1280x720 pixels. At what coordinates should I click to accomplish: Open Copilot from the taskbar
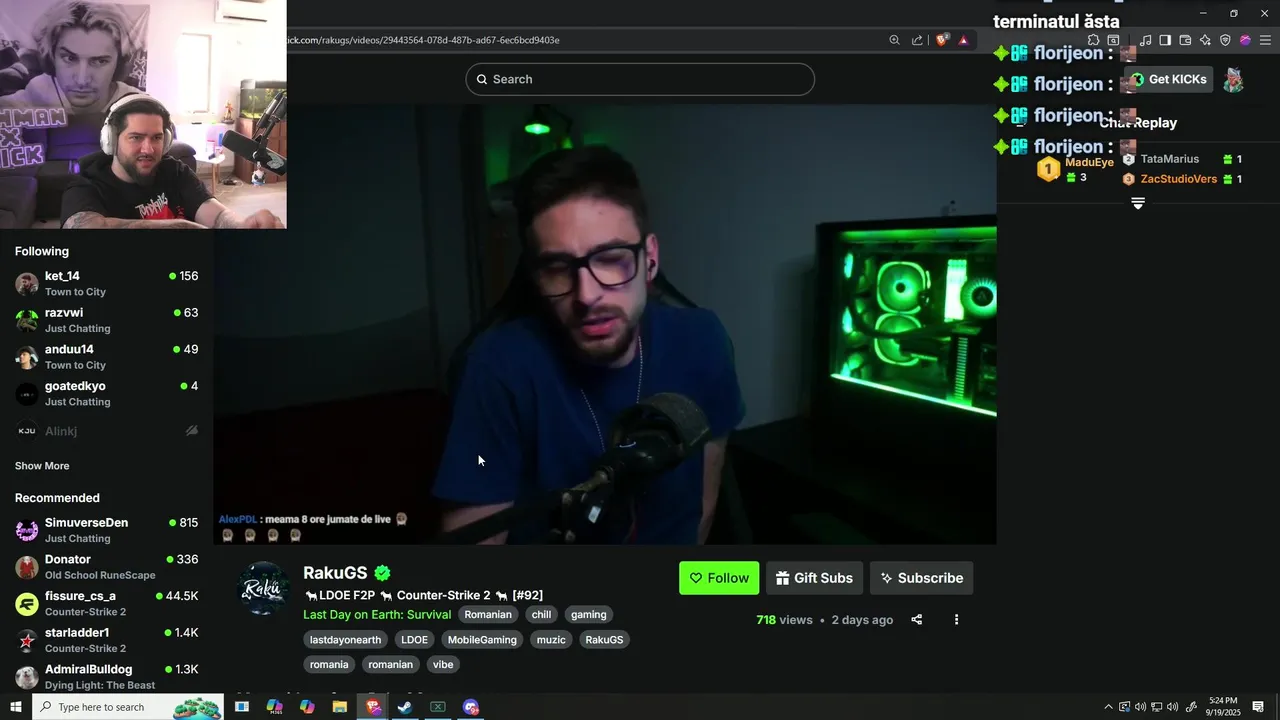point(307,707)
